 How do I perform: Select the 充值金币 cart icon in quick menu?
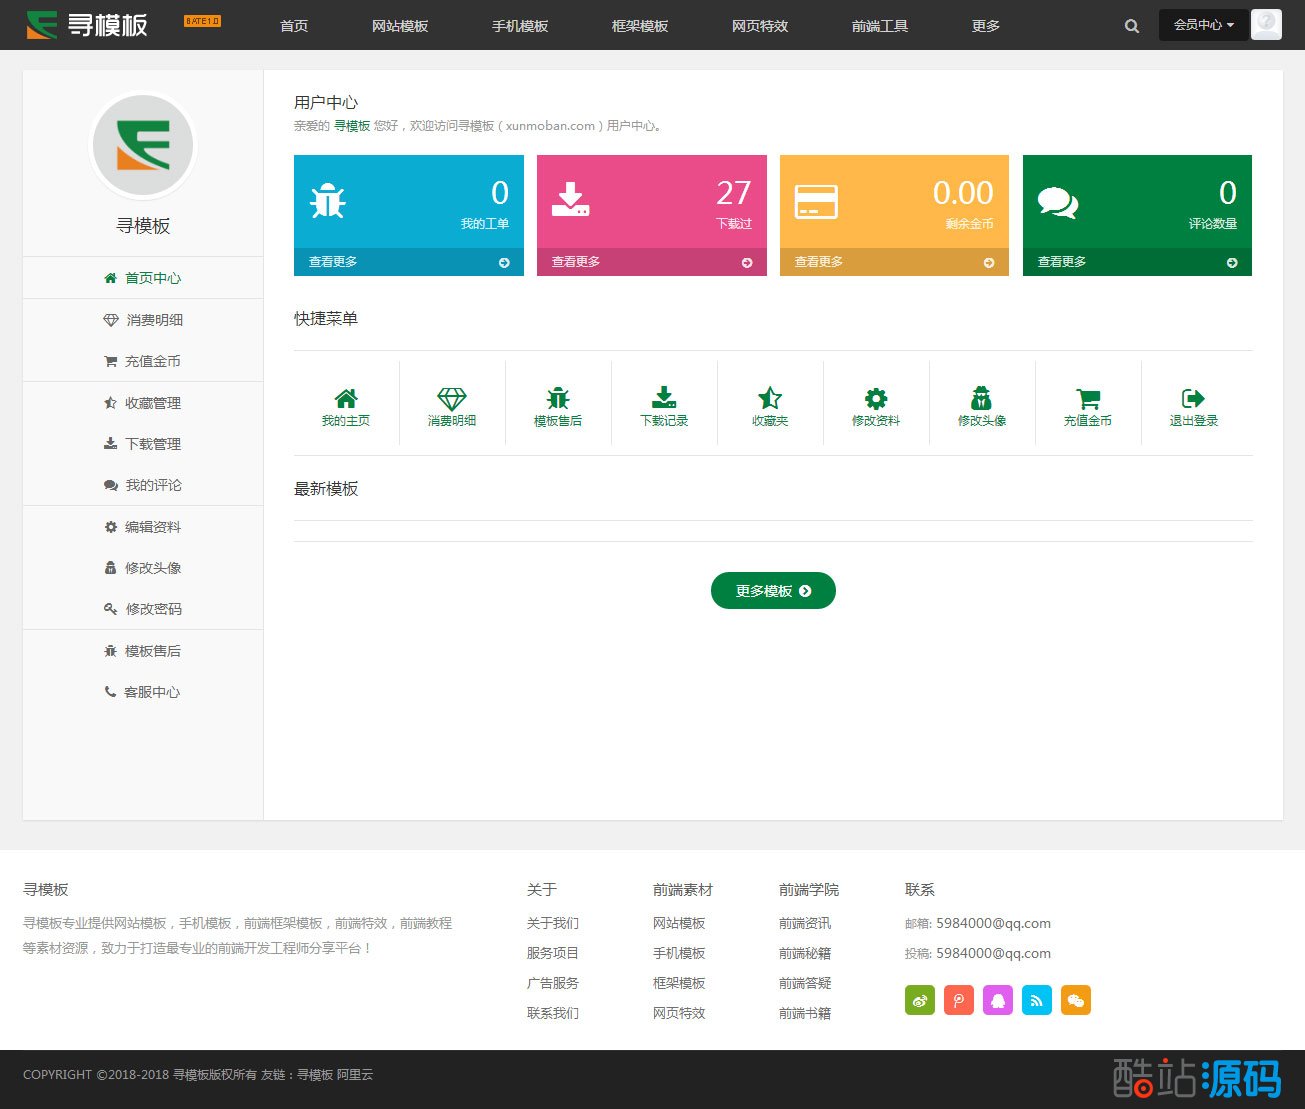pos(1088,398)
